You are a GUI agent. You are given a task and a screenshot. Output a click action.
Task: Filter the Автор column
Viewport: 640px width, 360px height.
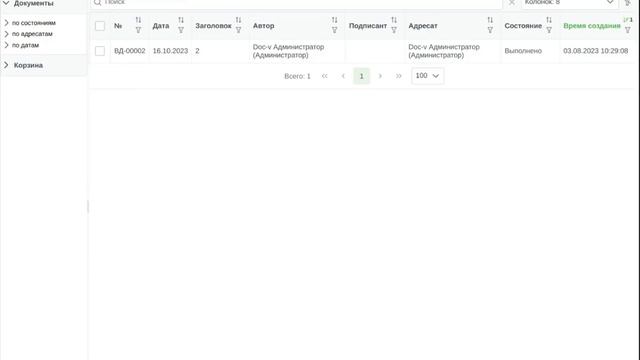pyautogui.click(x=334, y=30)
